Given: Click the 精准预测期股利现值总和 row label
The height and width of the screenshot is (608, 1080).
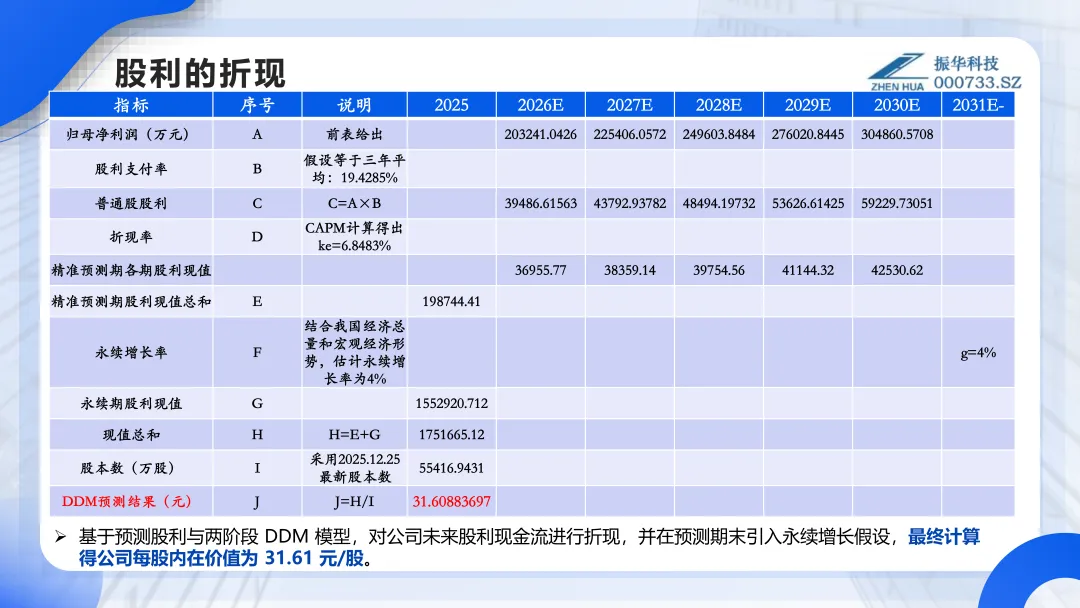Looking at the screenshot, I should 131,301.
